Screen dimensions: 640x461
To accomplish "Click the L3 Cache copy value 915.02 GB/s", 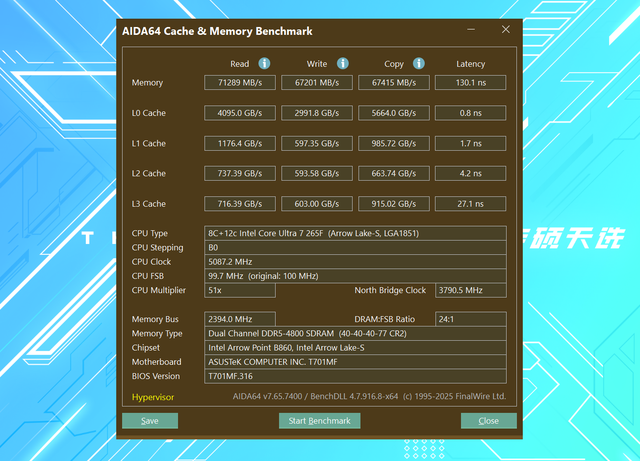I will (394, 204).
